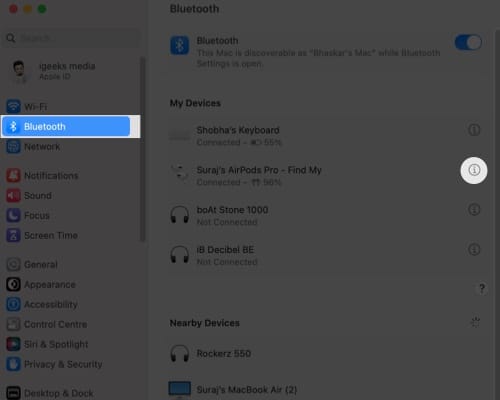Click the AirPods Pro device icon

tap(180, 173)
